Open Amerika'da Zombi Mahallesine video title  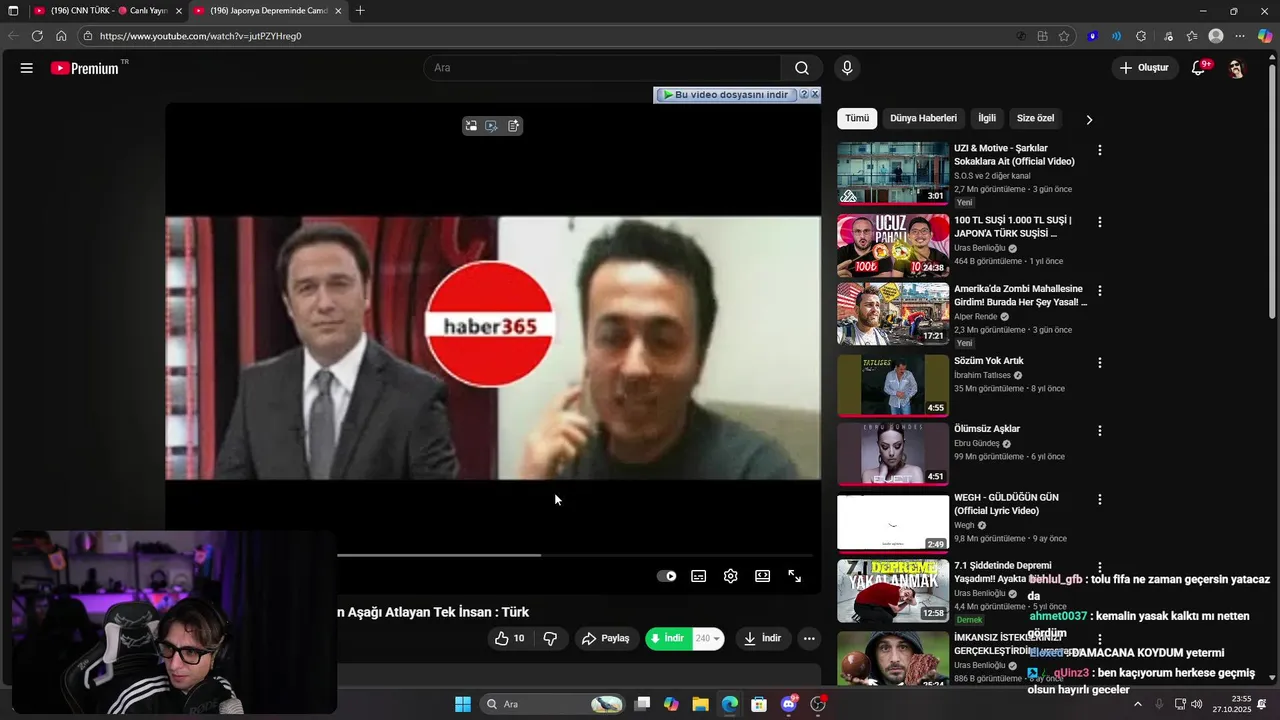[1020, 296]
